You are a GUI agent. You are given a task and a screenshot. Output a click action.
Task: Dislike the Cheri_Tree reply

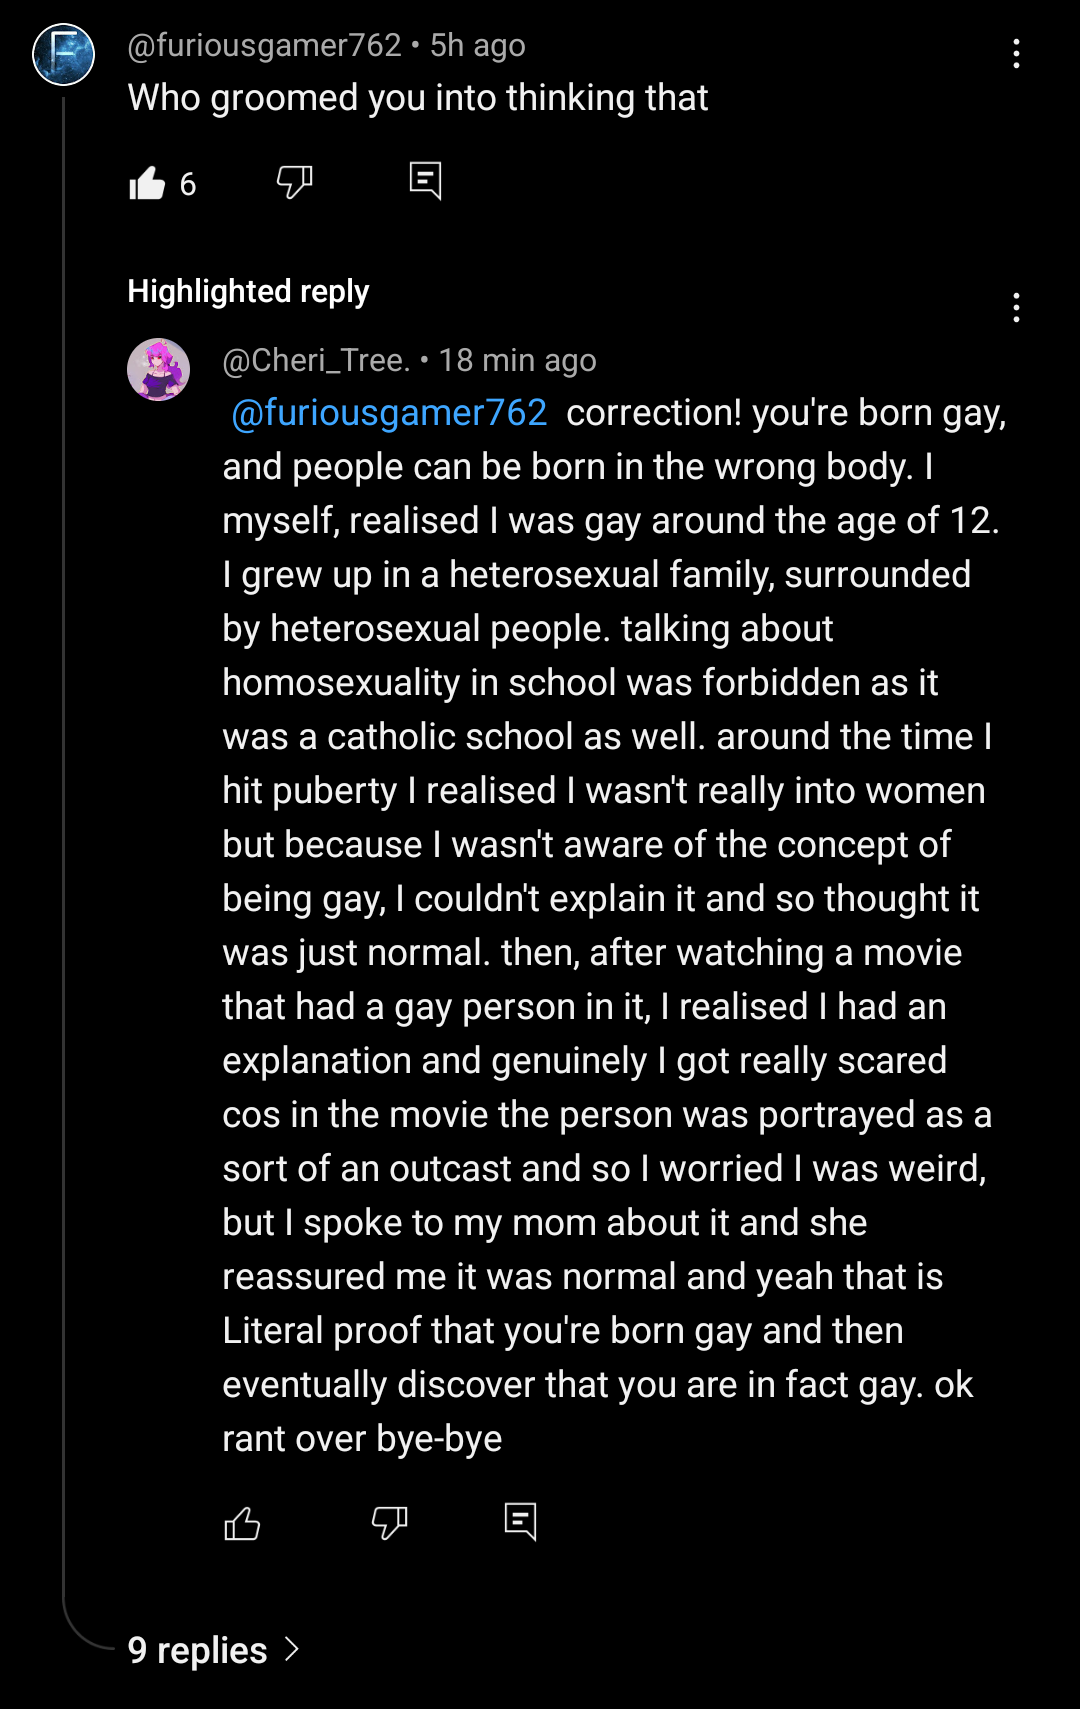(389, 1523)
